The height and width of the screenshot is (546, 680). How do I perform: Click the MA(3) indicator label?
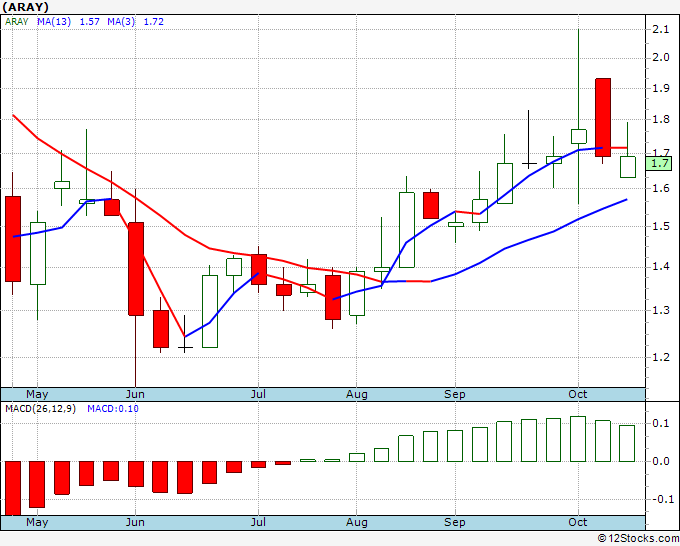point(121,22)
